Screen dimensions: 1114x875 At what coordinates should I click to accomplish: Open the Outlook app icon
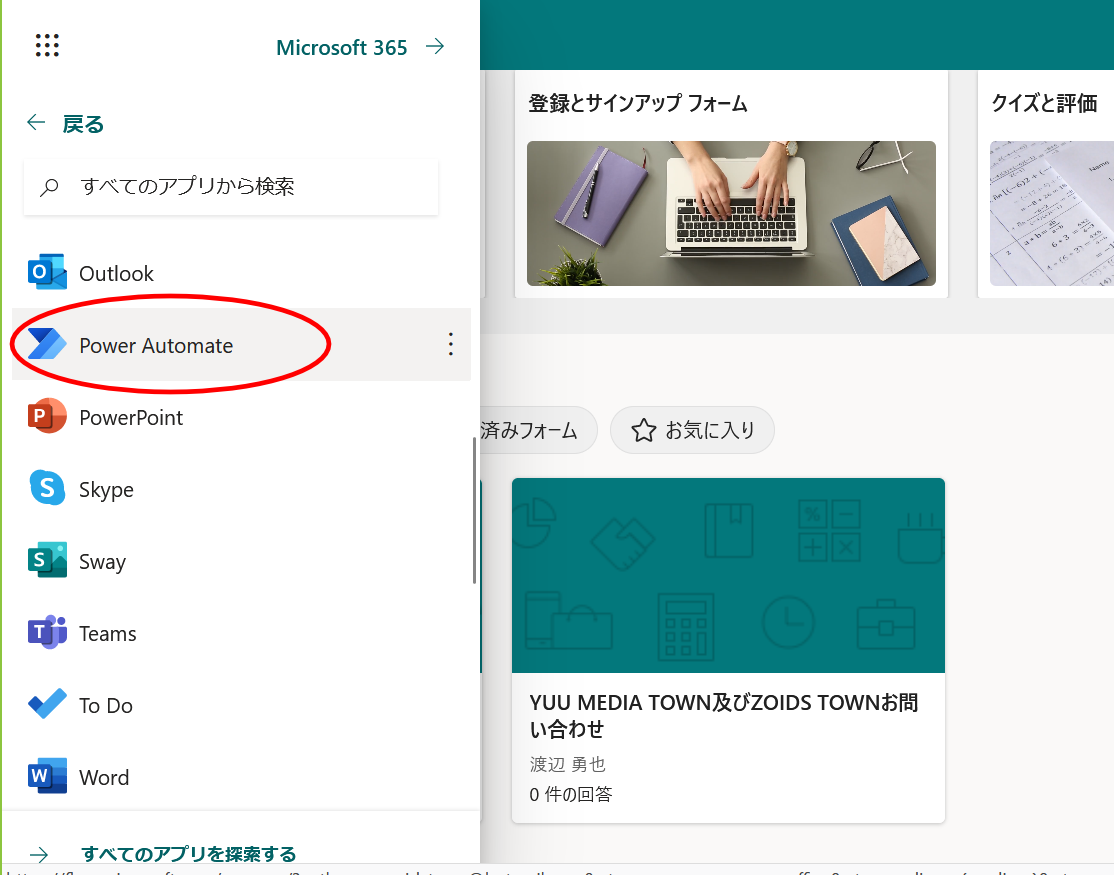[47, 272]
